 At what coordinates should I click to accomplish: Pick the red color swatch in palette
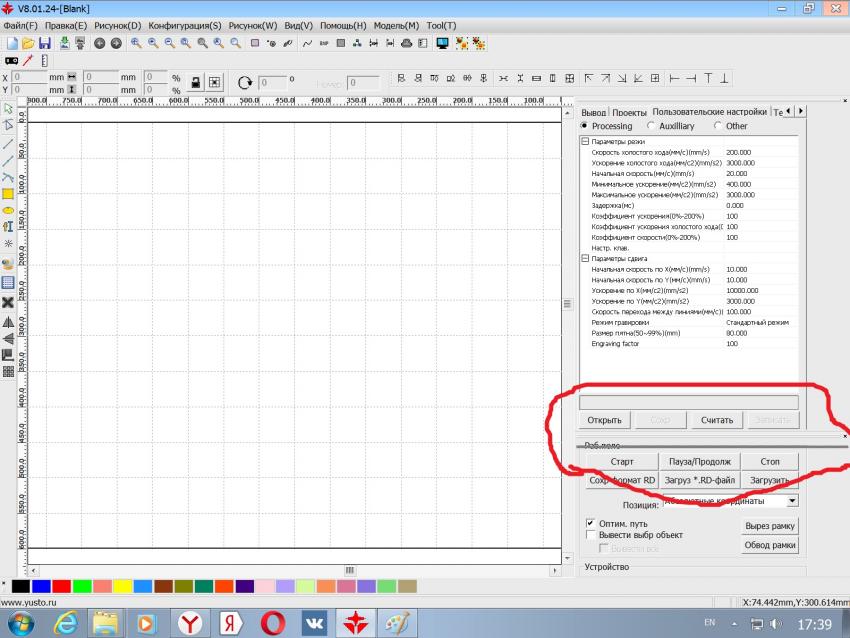click(60, 585)
